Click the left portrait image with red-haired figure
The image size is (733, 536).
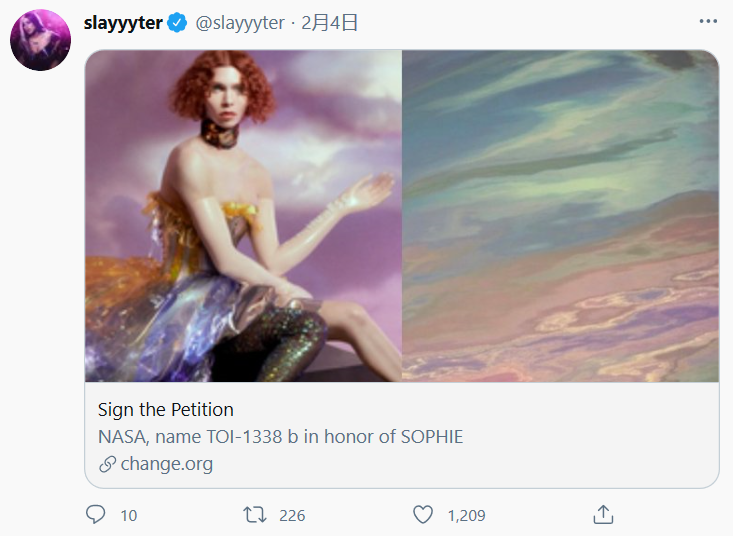coord(243,216)
